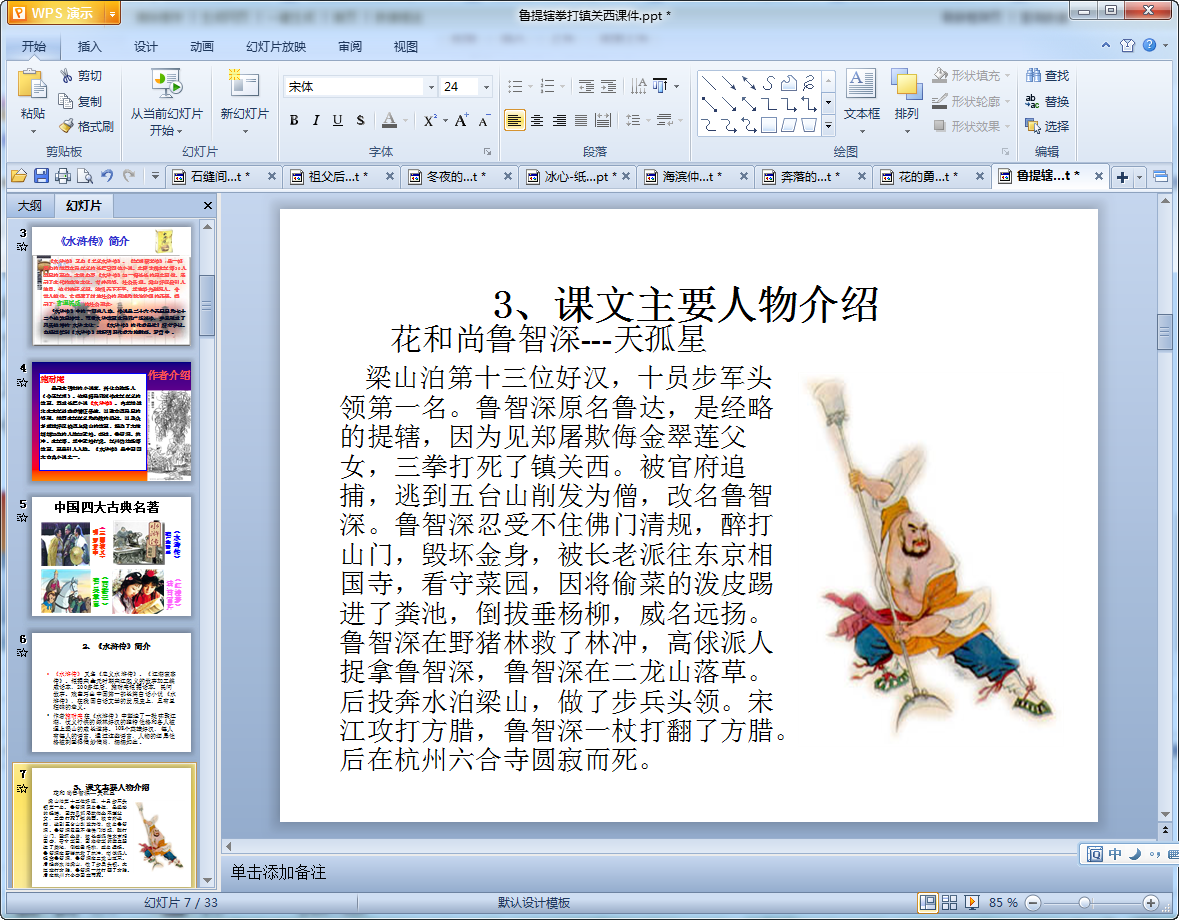Screen dimensions: 1179x920
Task: Open the WPS 演示 application menu arrow
Action: 112,14
